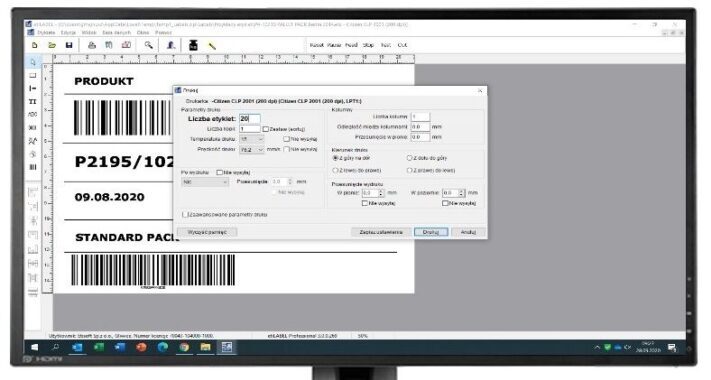Open Chrome from the taskbar
711x380 pixels.
tap(184, 347)
